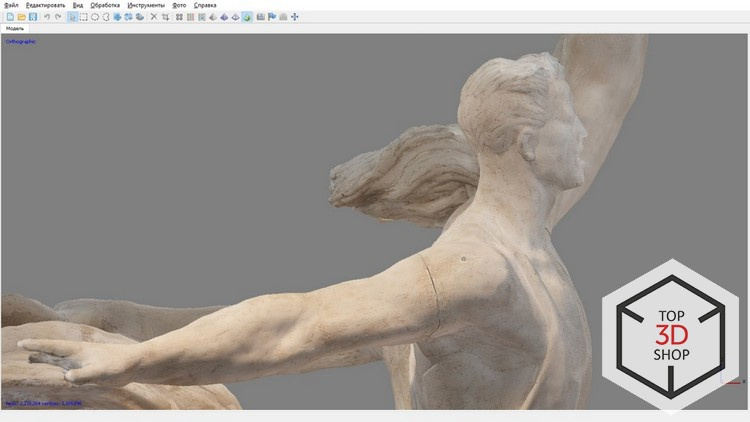This screenshot has height=422, width=750.
Task: Create a new project with New icon
Action: 10,17
